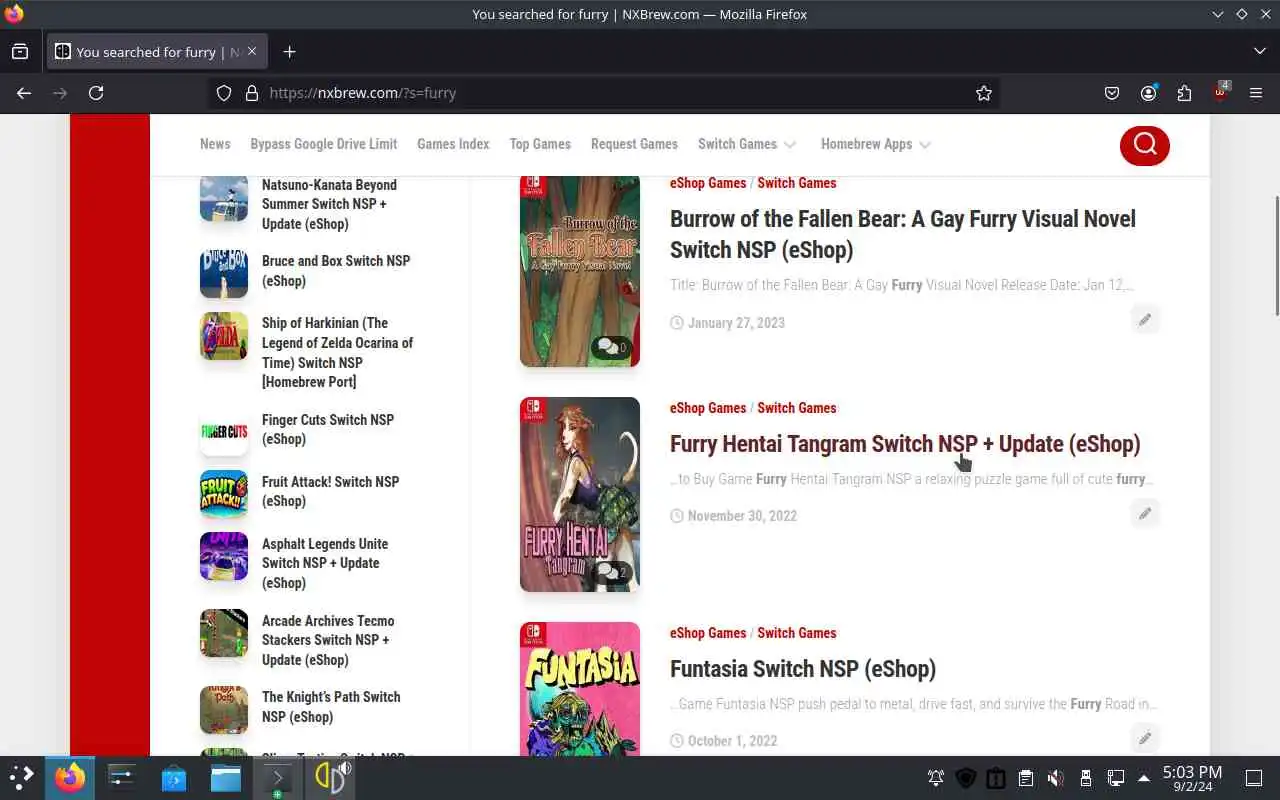Expand Switch Games menu

tap(747, 144)
